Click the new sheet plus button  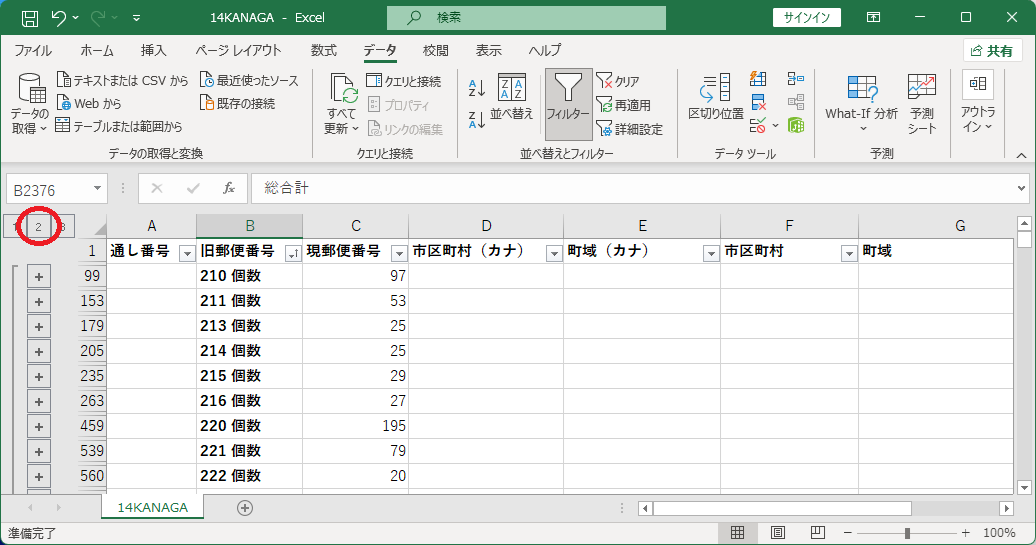pos(244,508)
